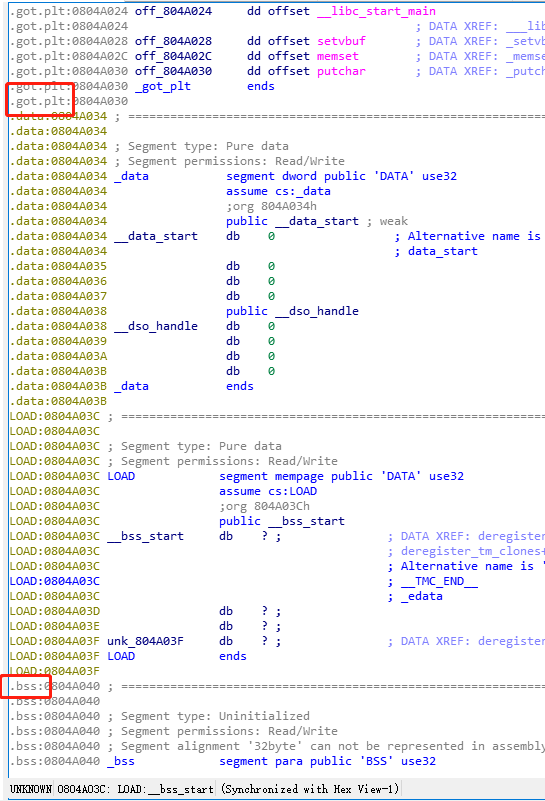Click the ';org 804A034h' comment
This screenshot has height=801, width=545.
pos(271,206)
